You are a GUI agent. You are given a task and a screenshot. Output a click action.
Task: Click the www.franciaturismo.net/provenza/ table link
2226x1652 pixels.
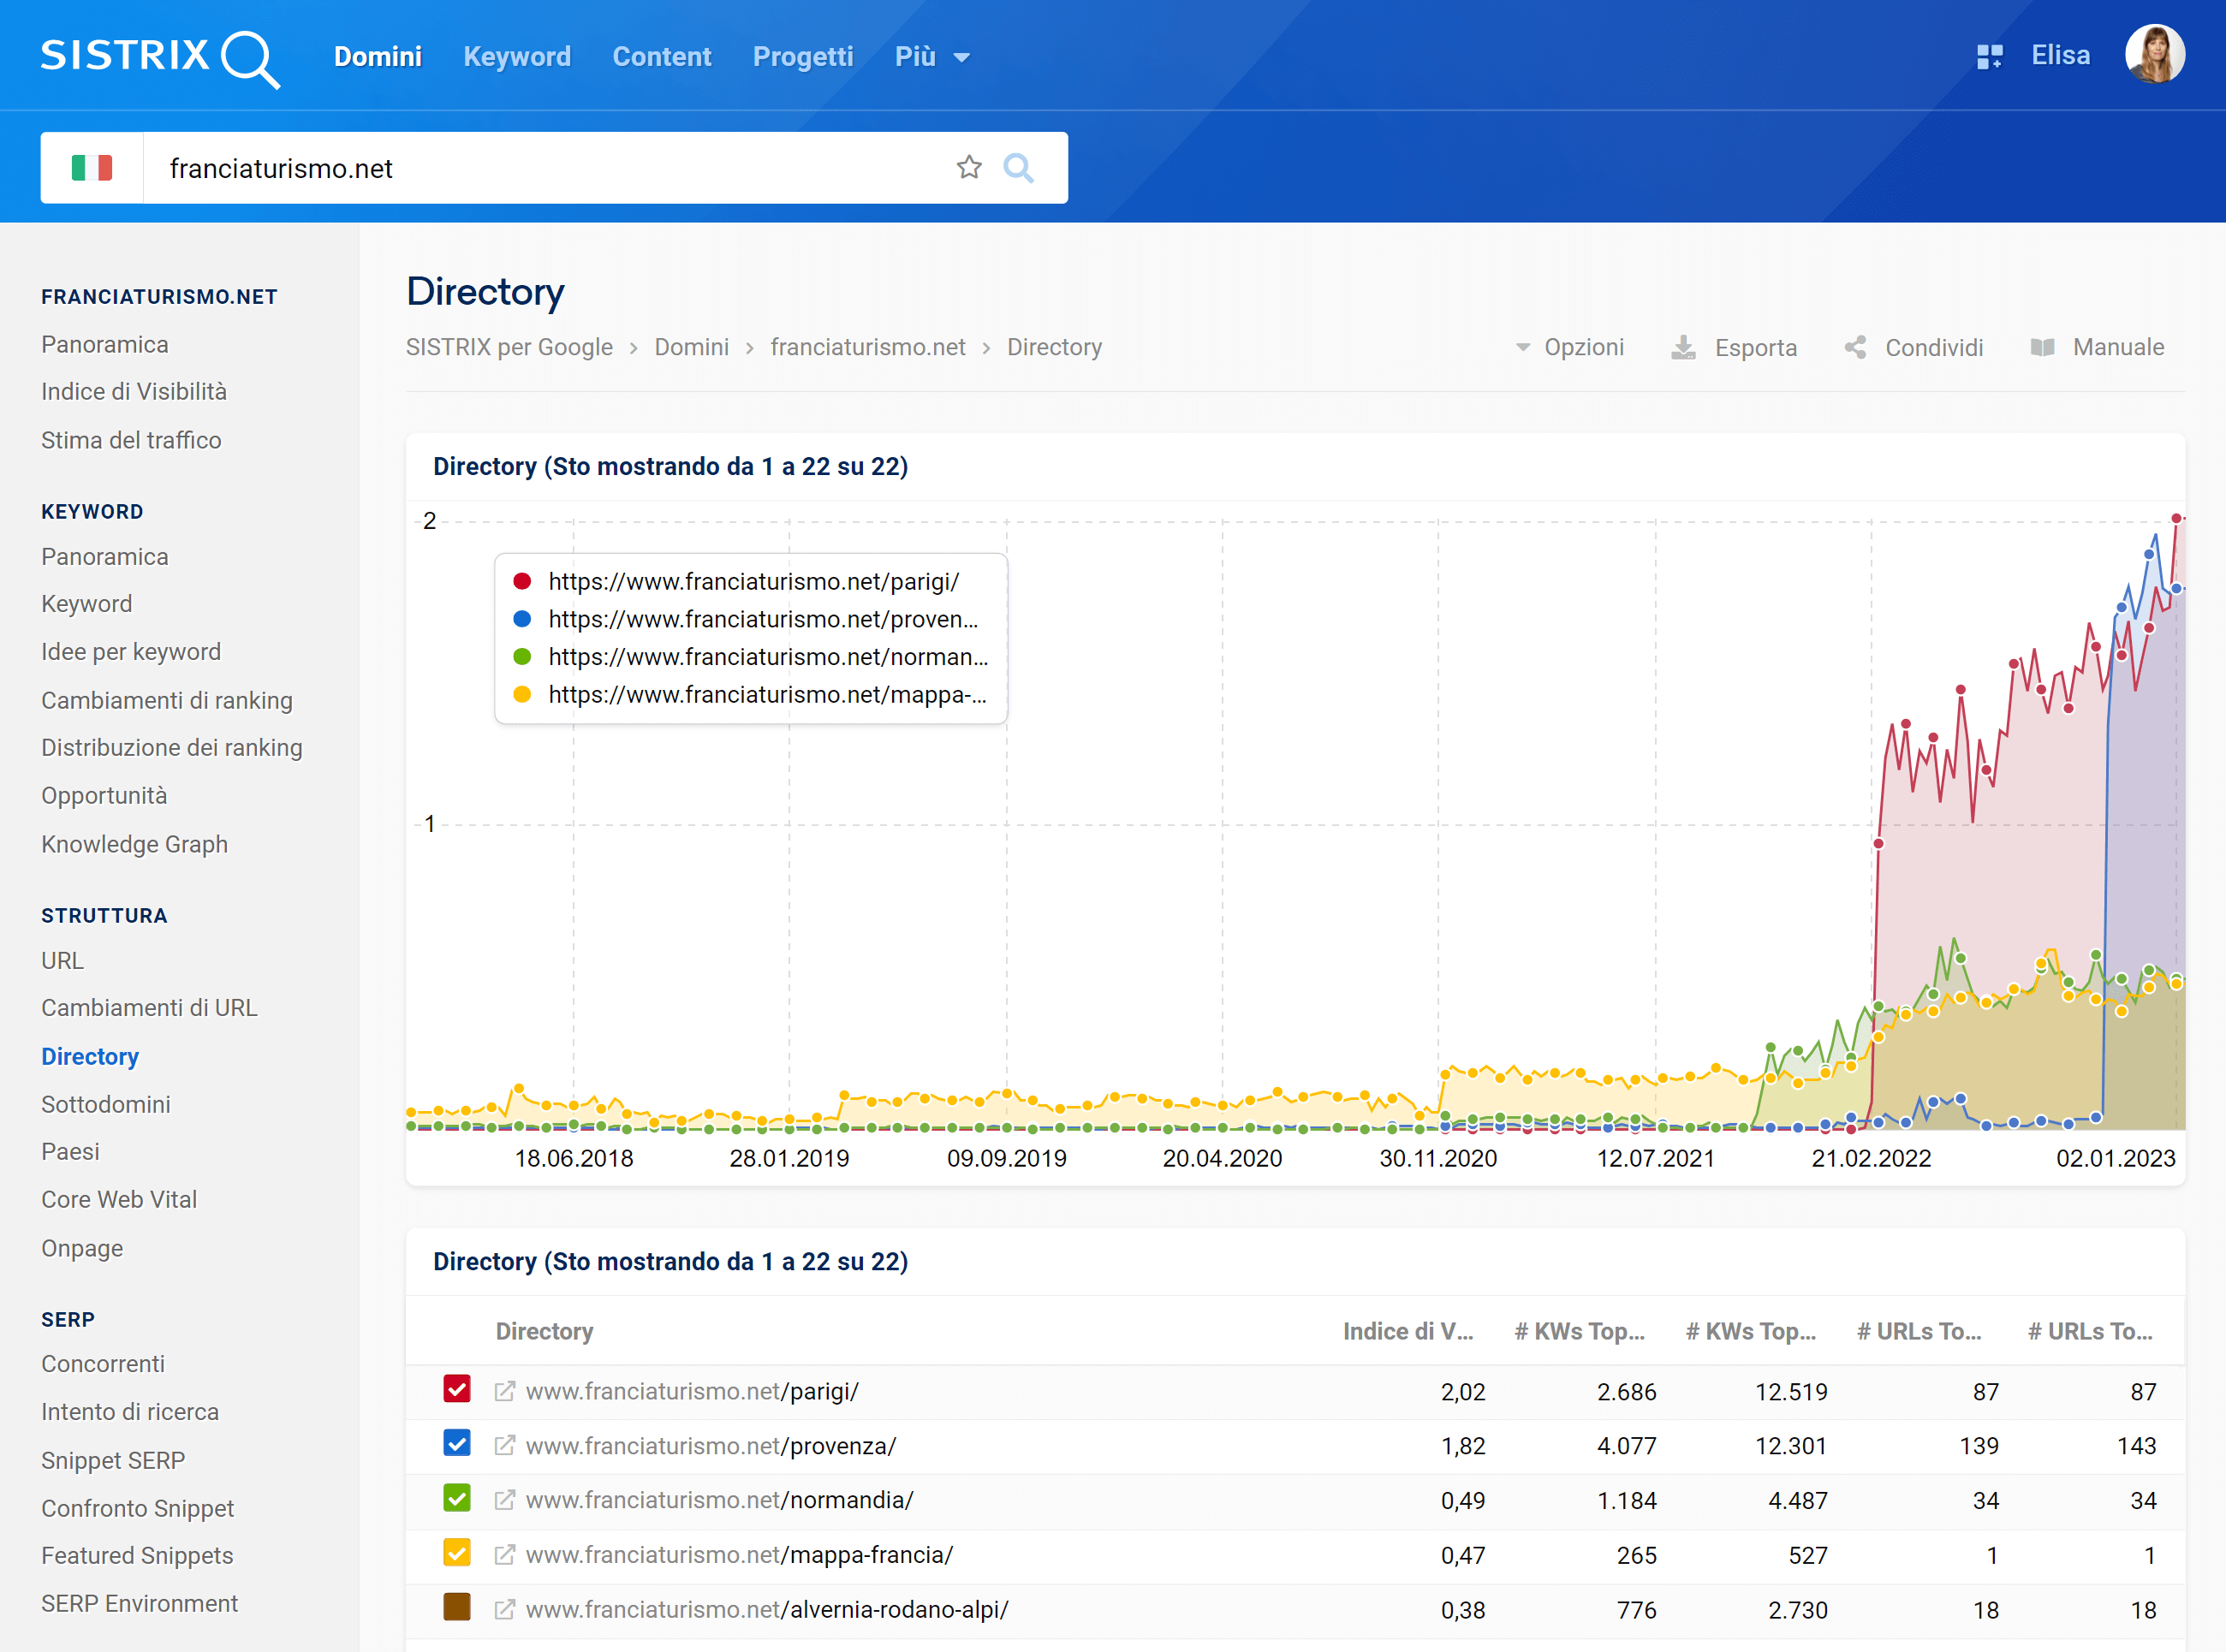tap(711, 1445)
